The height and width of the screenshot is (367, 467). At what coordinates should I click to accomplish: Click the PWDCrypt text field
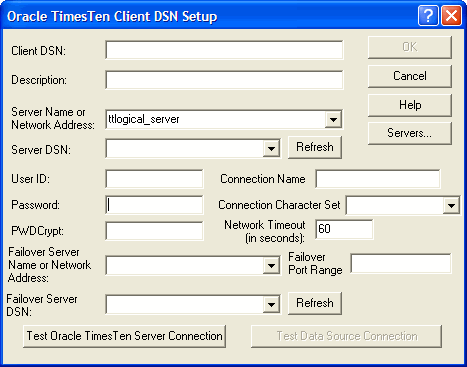pyautogui.click(x=154, y=231)
